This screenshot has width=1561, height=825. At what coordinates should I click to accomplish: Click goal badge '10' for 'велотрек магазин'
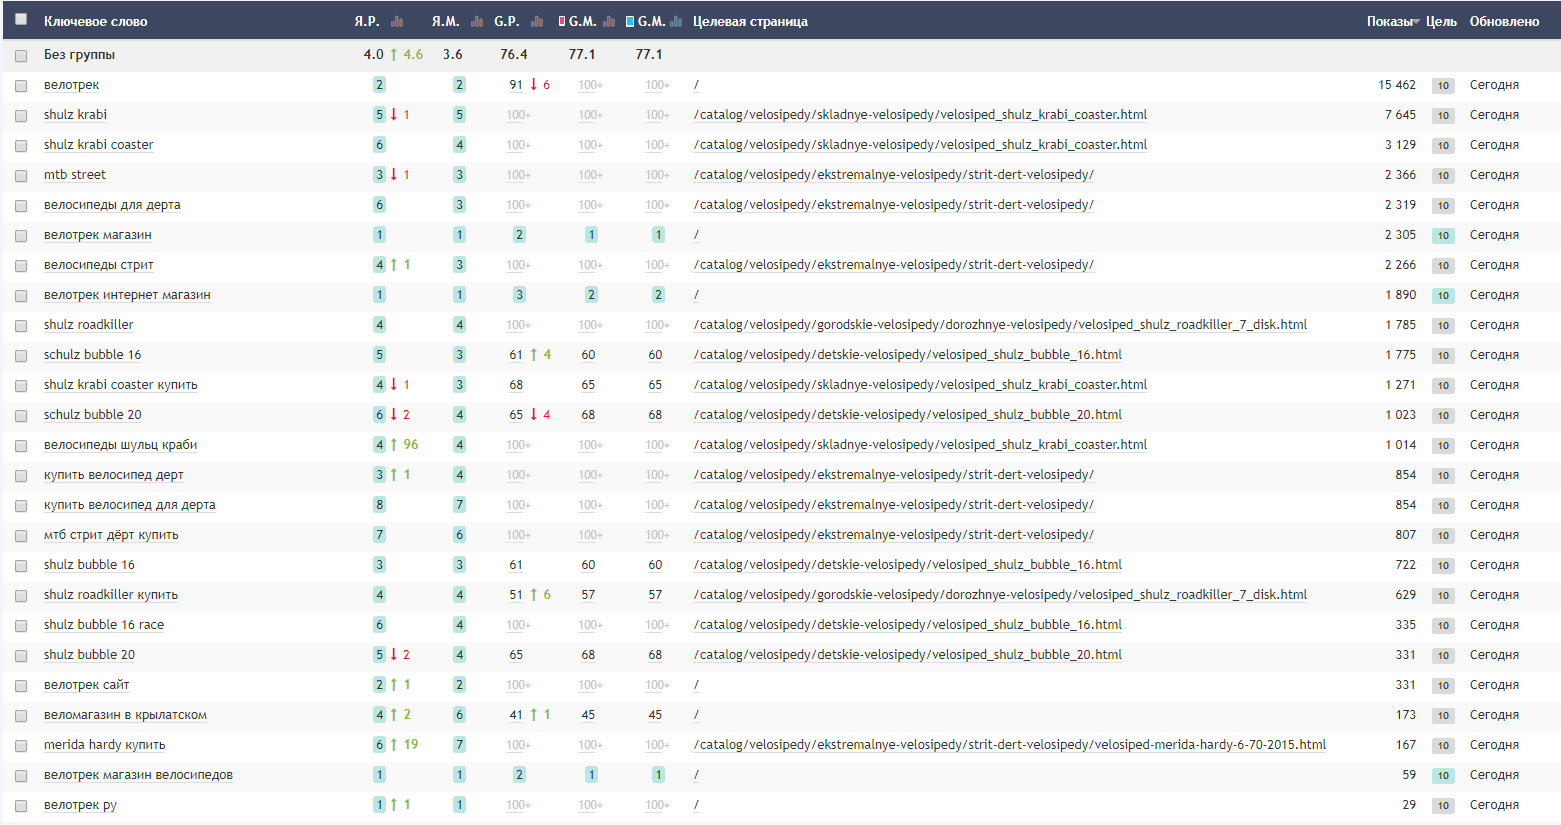click(x=1443, y=236)
